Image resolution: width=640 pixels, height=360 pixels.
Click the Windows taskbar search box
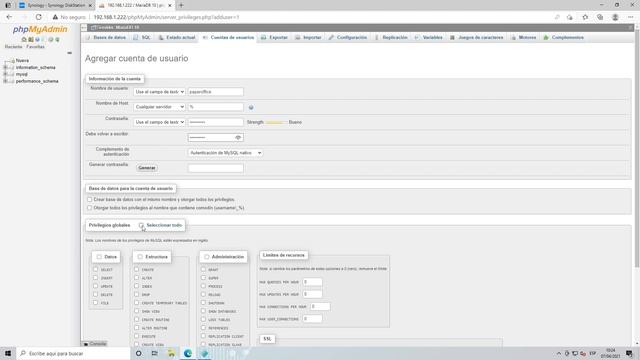[x=73, y=353]
